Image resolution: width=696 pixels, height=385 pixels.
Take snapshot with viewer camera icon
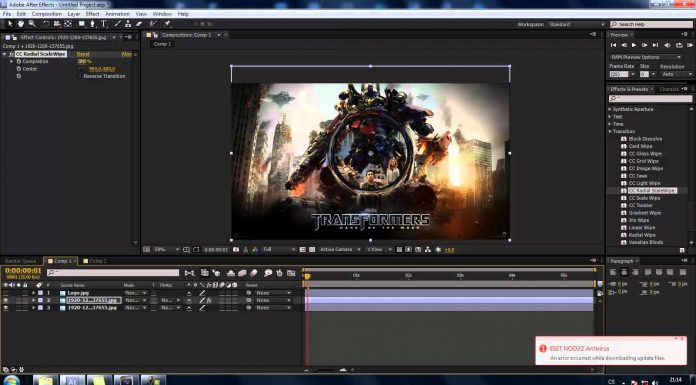tap(236, 250)
